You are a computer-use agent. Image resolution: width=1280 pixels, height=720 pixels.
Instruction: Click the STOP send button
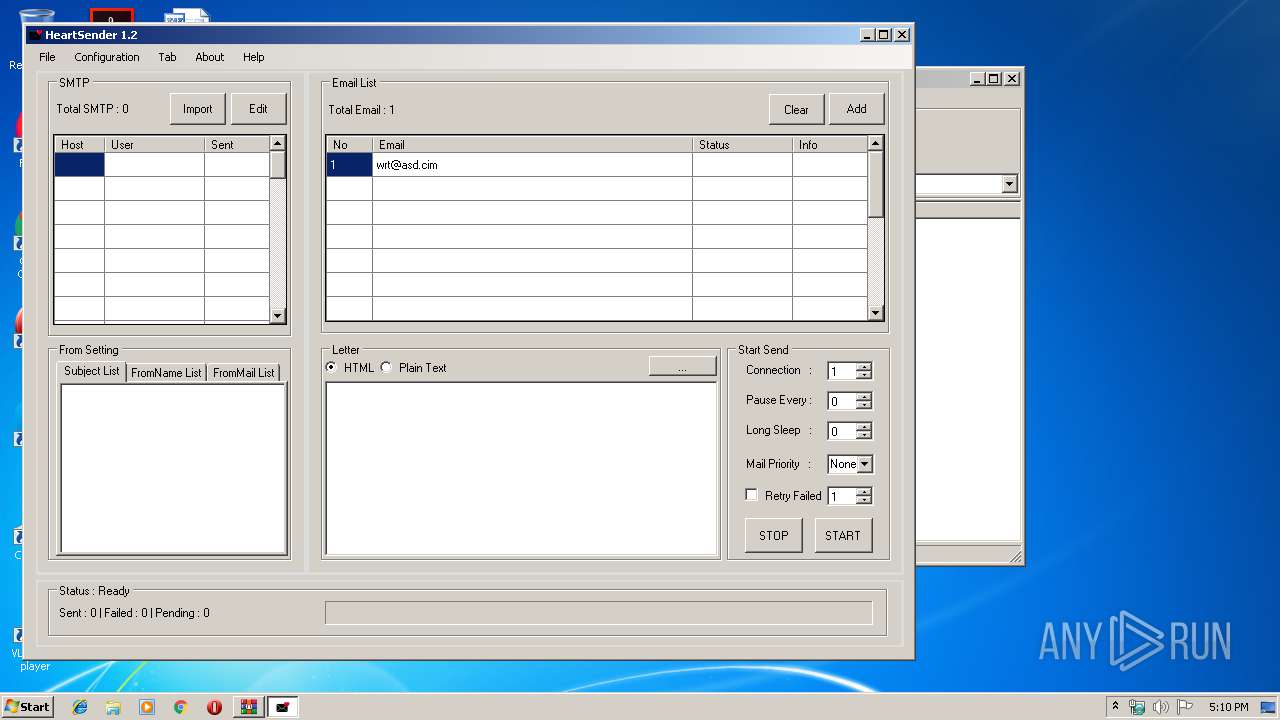(x=774, y=535)
